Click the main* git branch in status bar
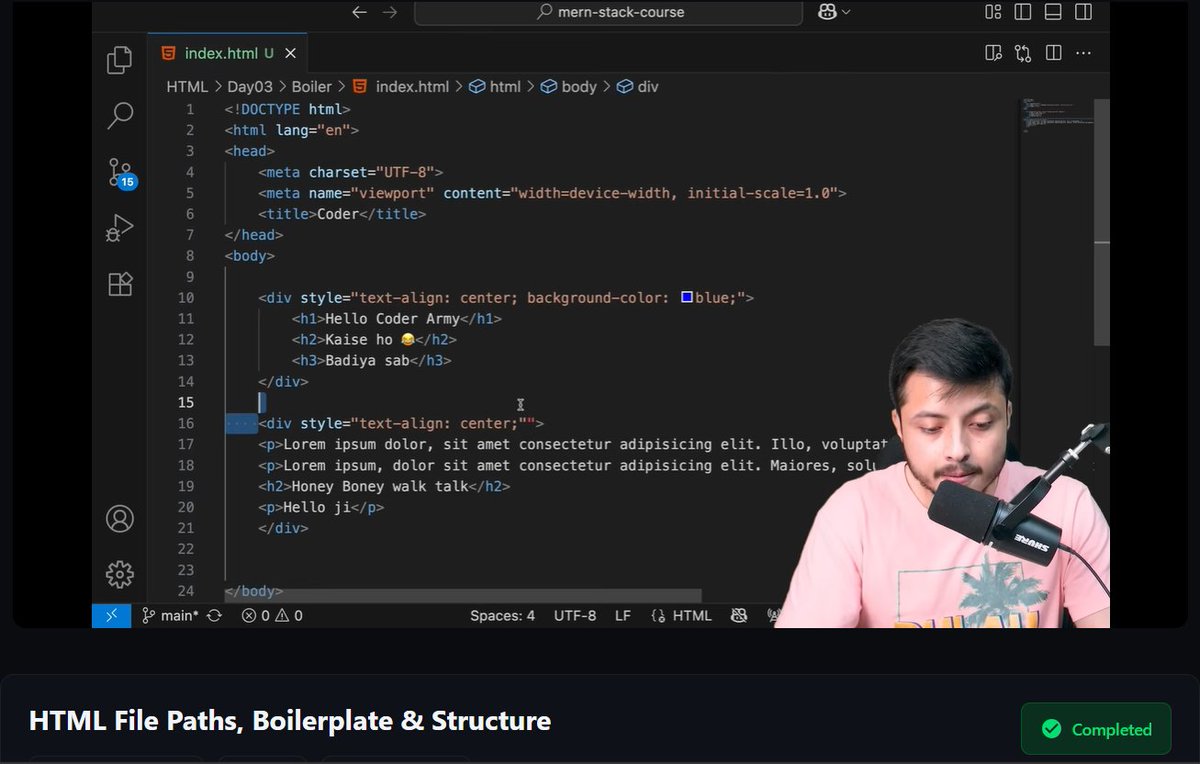1200x764 pixels. click(x=170, y=616)
